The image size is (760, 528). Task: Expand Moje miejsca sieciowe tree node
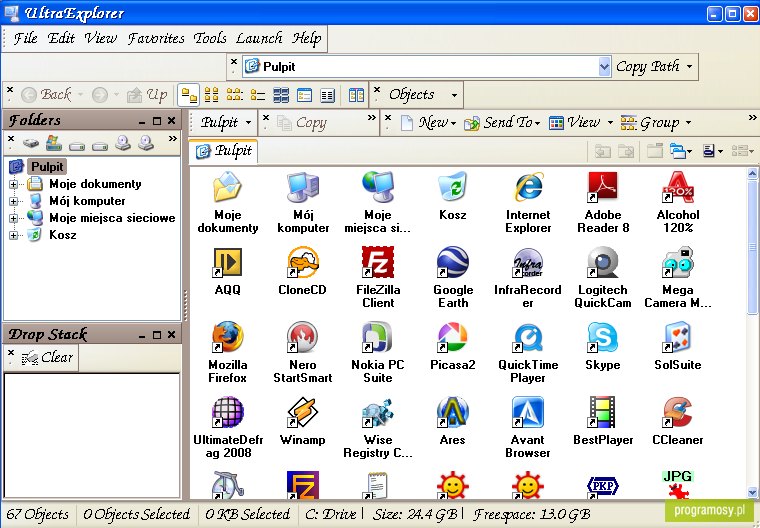coord(14,218)
